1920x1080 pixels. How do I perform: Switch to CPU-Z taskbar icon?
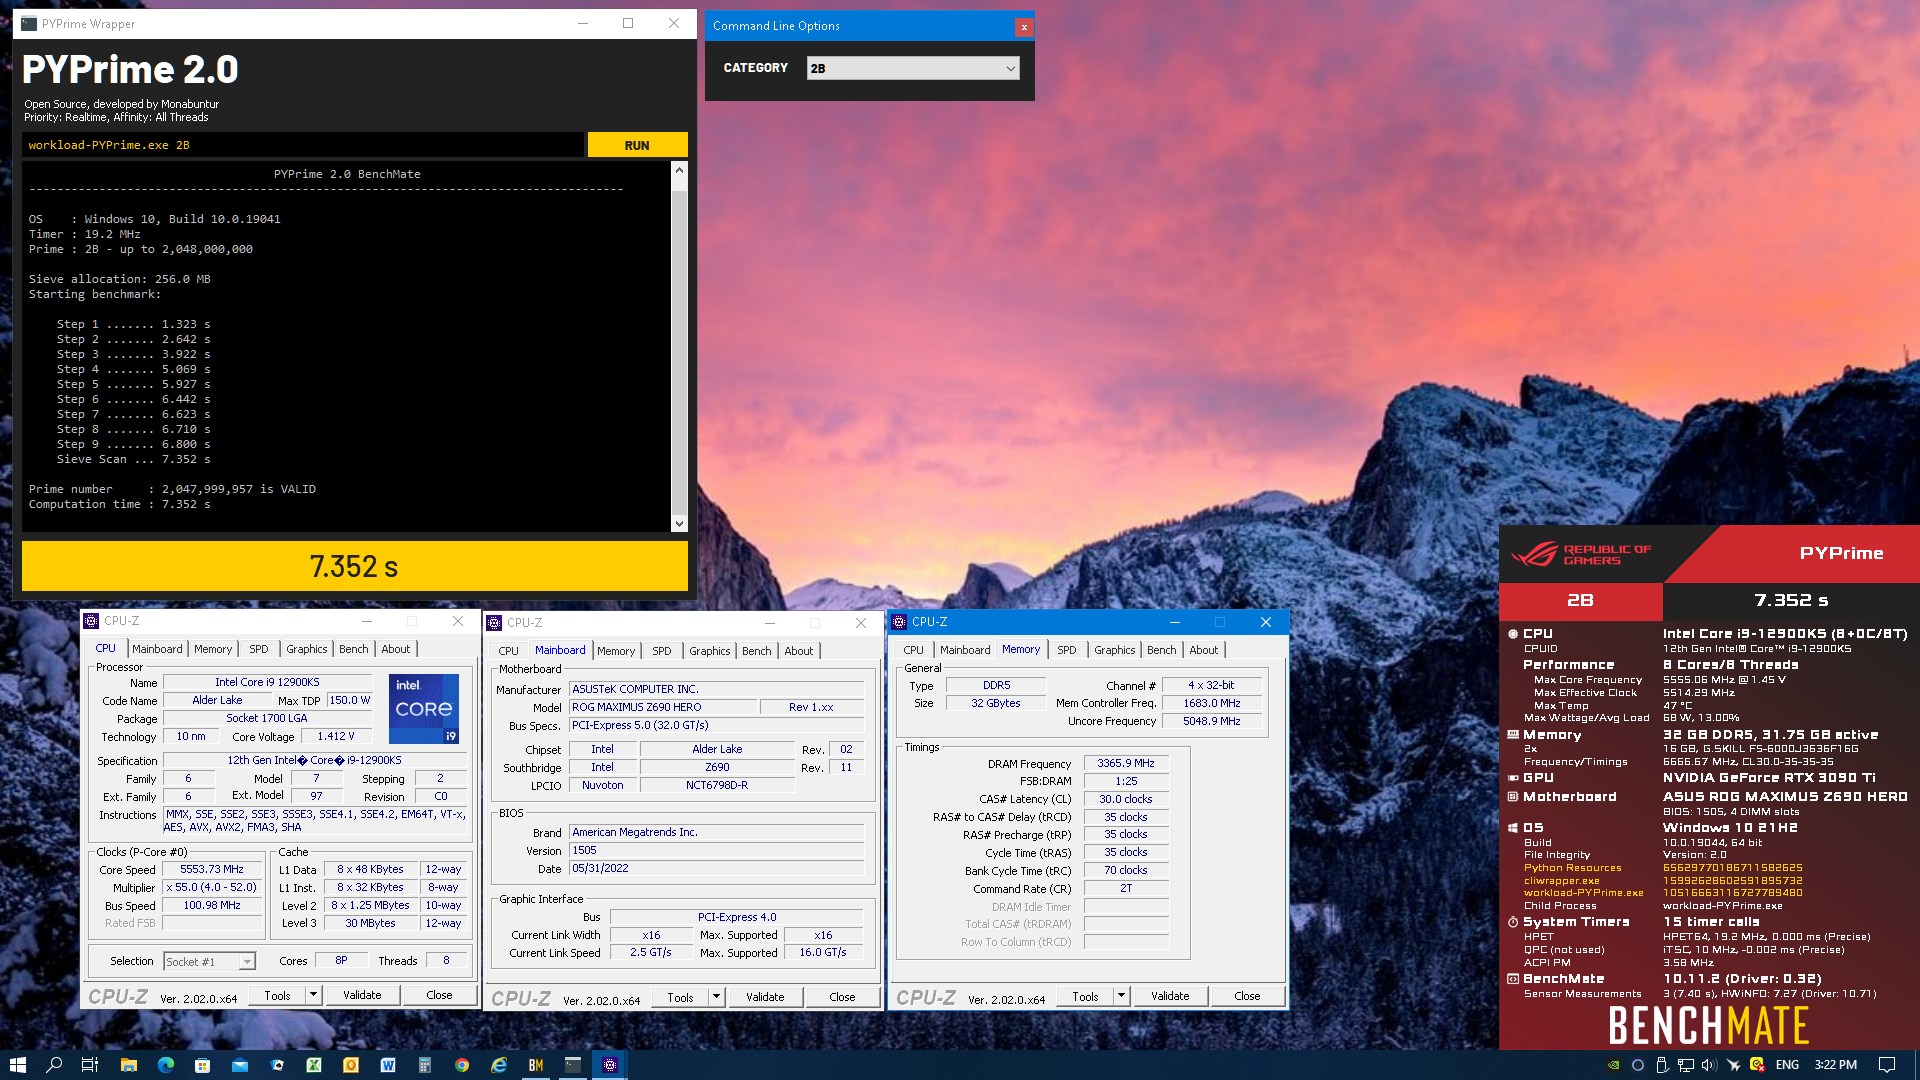click(610, 1065)
